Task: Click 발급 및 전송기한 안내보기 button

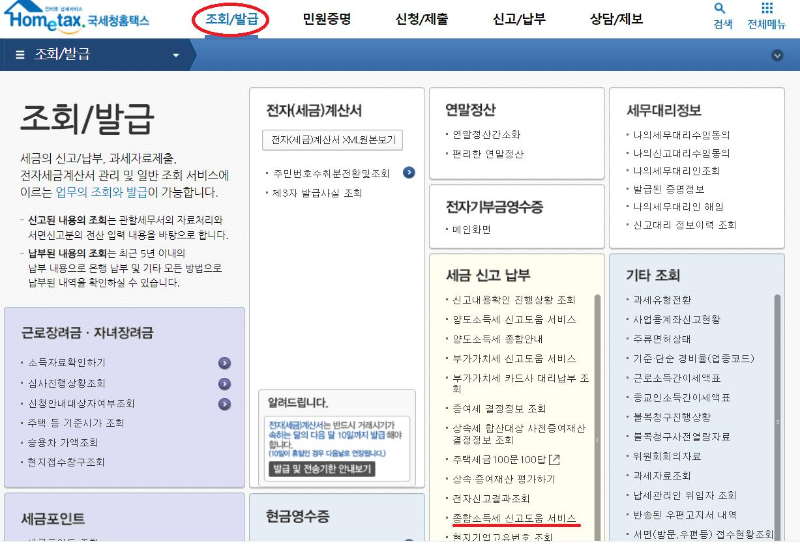Action: coord(322,469)
